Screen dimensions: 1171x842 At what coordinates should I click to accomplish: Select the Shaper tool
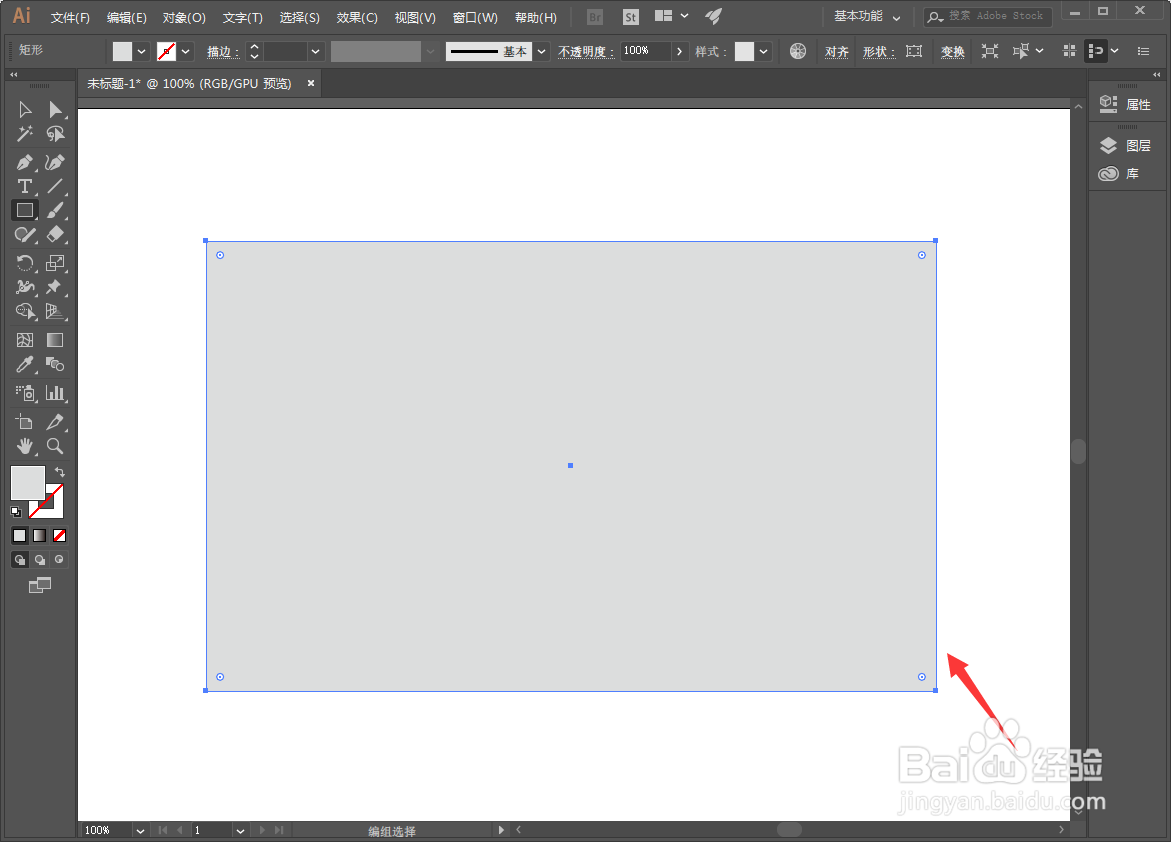tap(25, 235)
